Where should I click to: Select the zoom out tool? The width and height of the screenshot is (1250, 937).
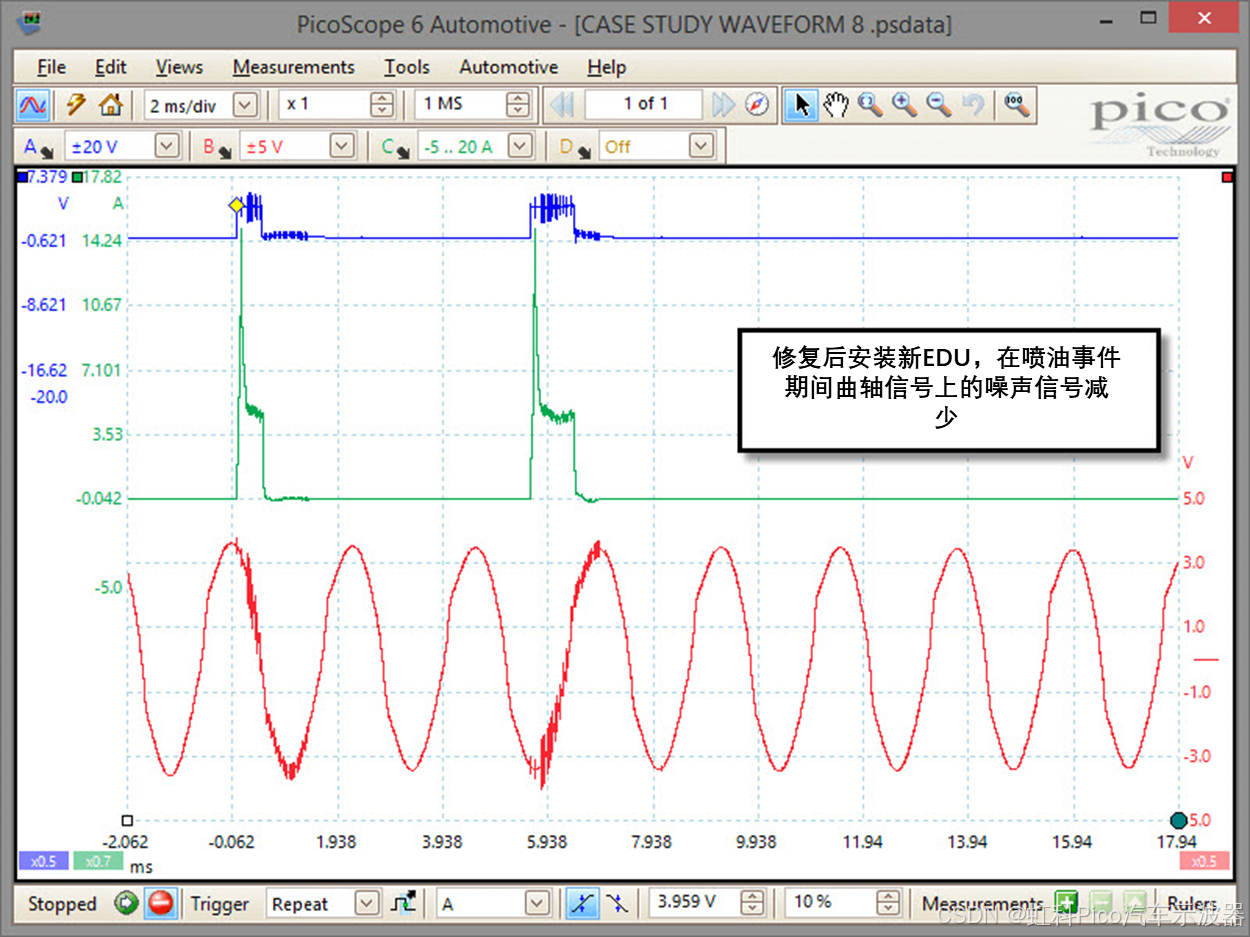click(x=938, y=104)
